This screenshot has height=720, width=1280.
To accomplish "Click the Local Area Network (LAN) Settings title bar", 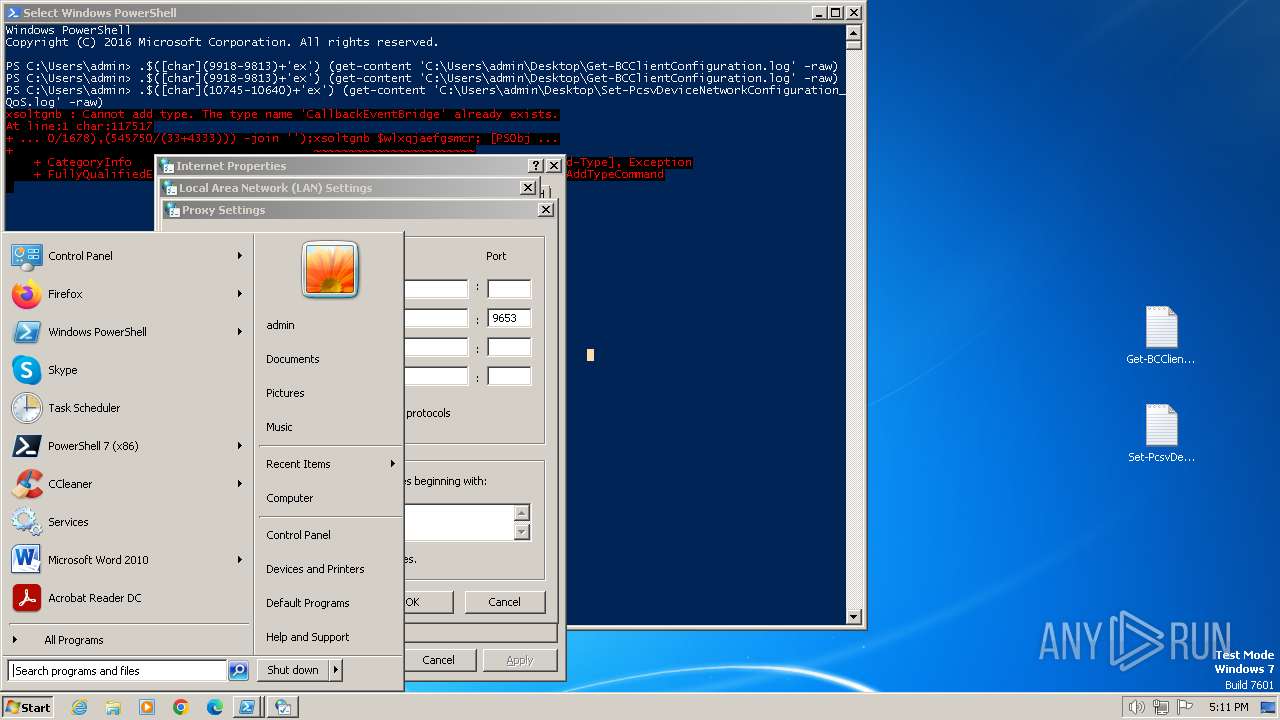I will [348, 188].
